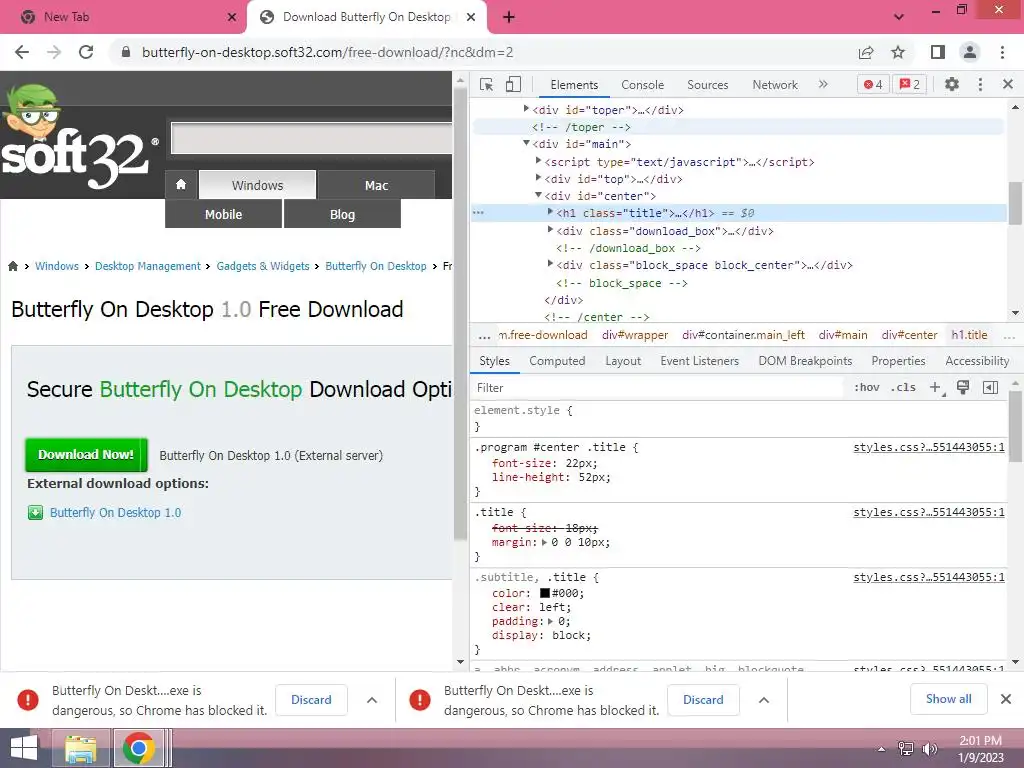Toggle element classes .cls button
The width and height of the screenshot is (1024, 768).
tap(903, 387)
